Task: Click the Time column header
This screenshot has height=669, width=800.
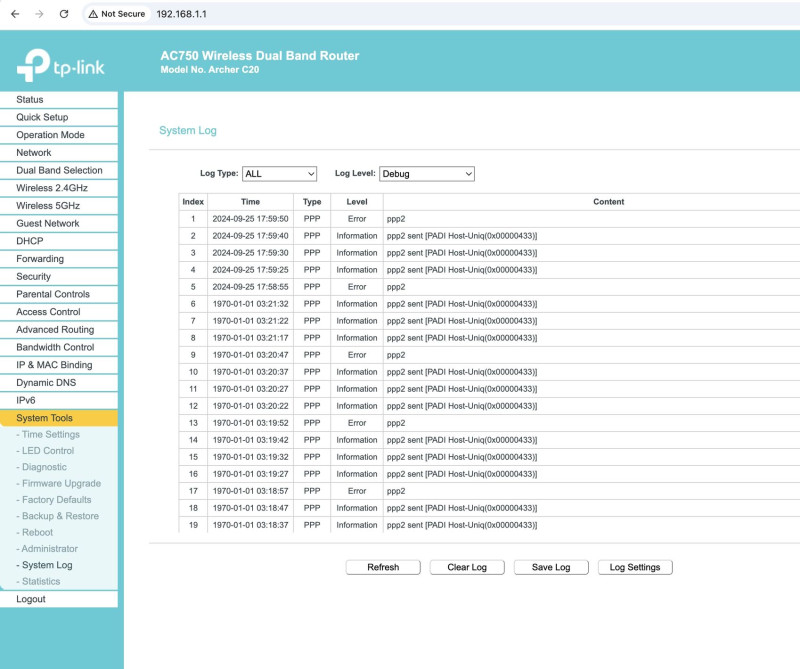Action: pyautogui.click(x=251, y=202)
